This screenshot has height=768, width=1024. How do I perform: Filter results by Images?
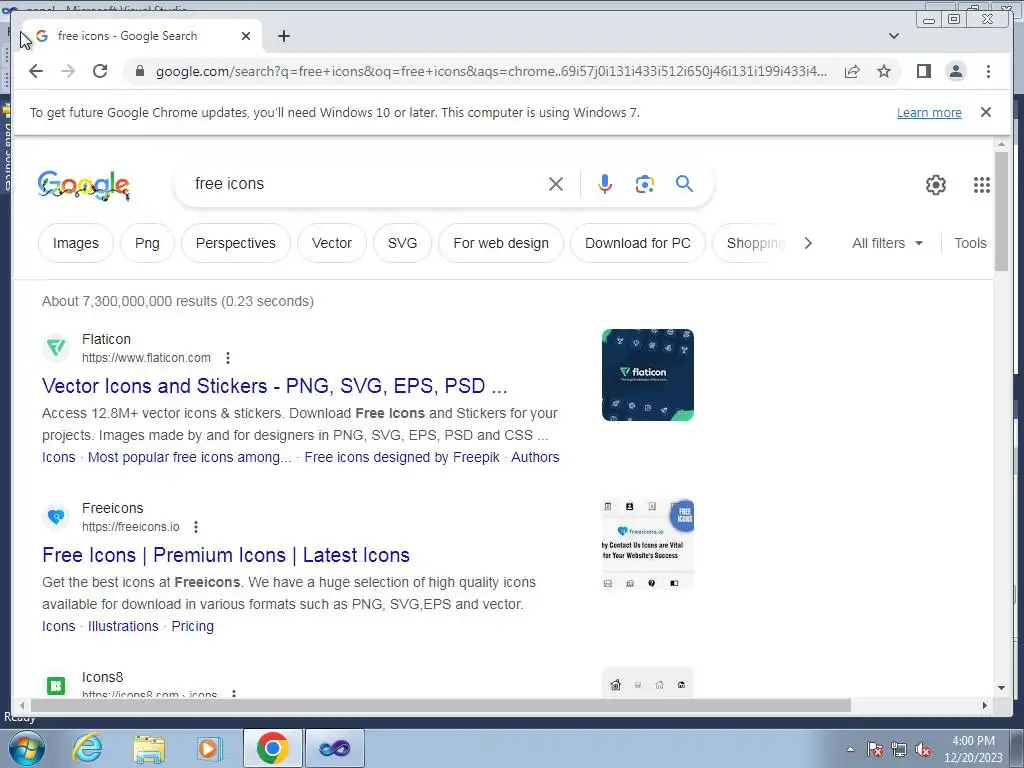pos(76,243)
